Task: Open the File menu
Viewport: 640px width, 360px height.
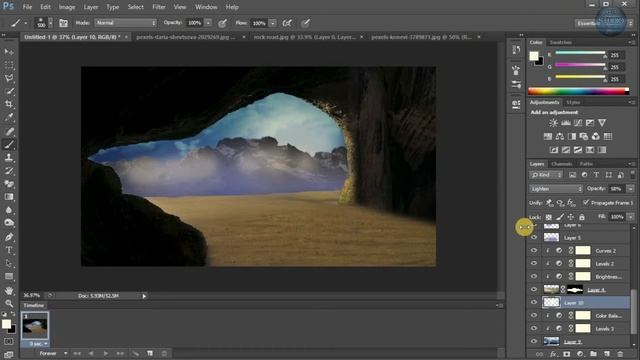Action: click(x=27, y=7)
